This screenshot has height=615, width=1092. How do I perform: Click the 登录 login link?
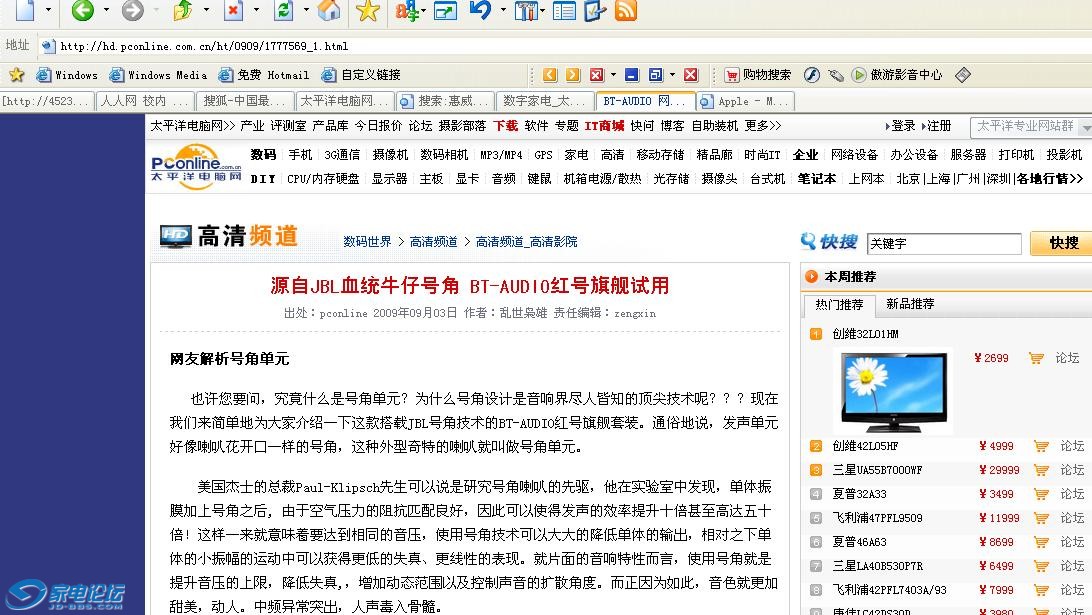(x=903, y=125)
